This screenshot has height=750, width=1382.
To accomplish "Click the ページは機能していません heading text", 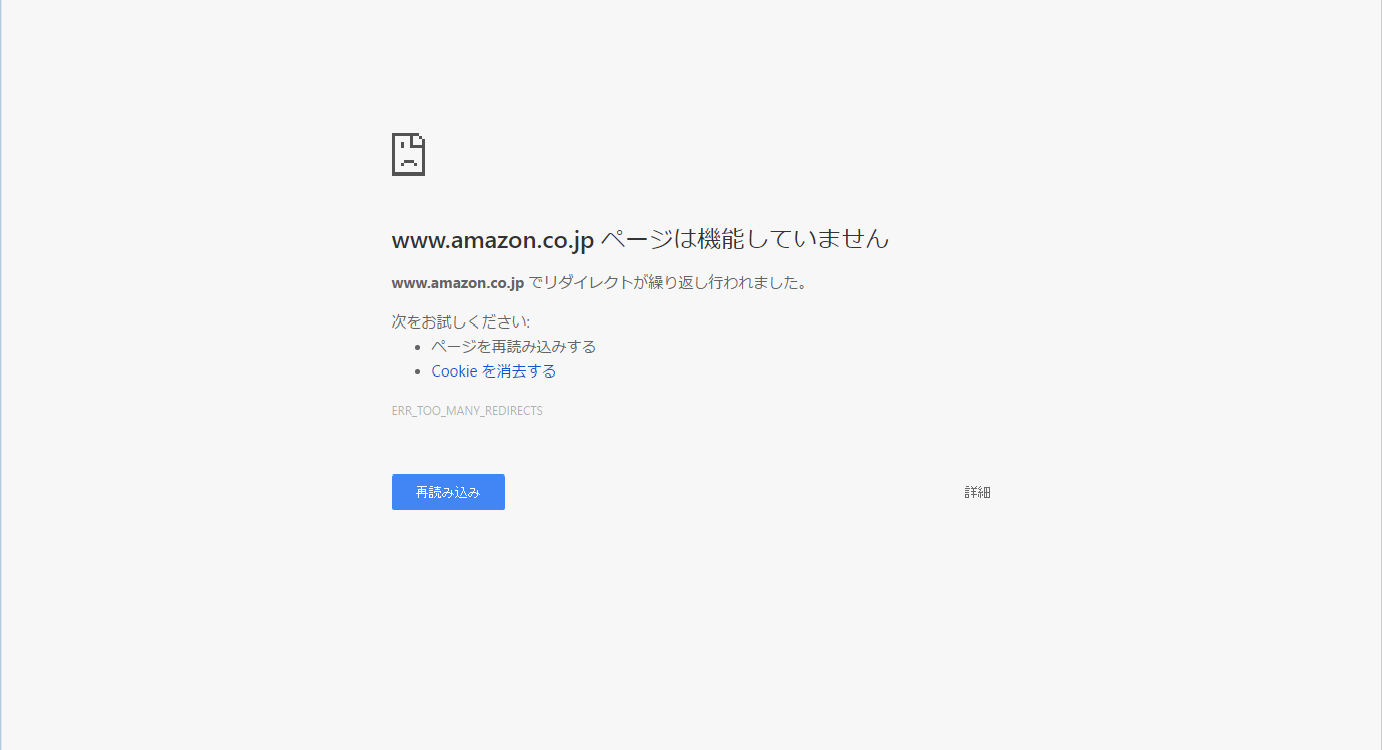I will coord(745,239).
